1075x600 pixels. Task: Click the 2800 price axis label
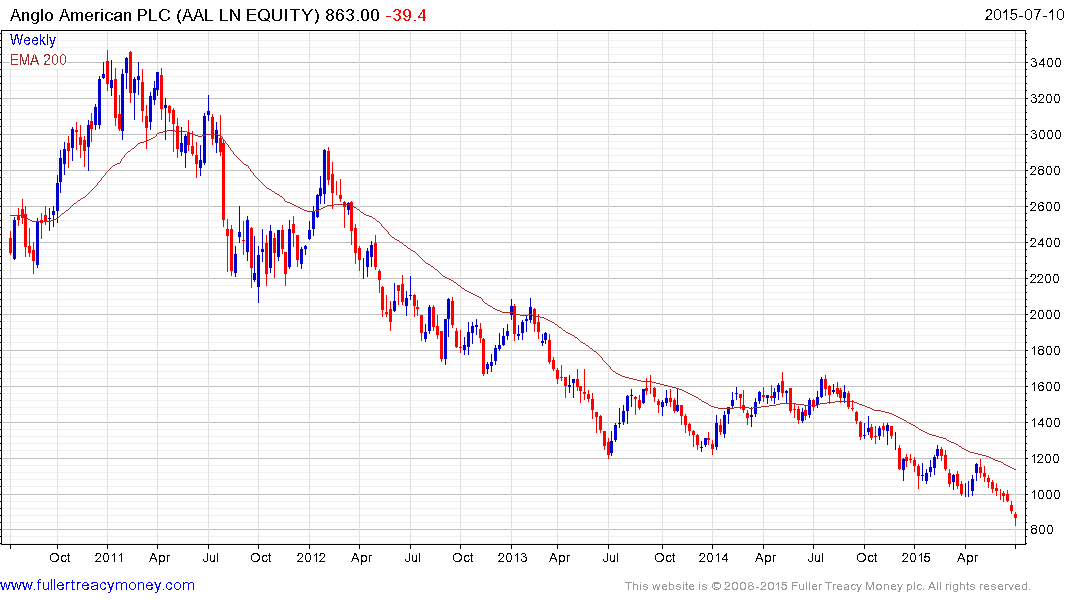(x=1046, y=171)
